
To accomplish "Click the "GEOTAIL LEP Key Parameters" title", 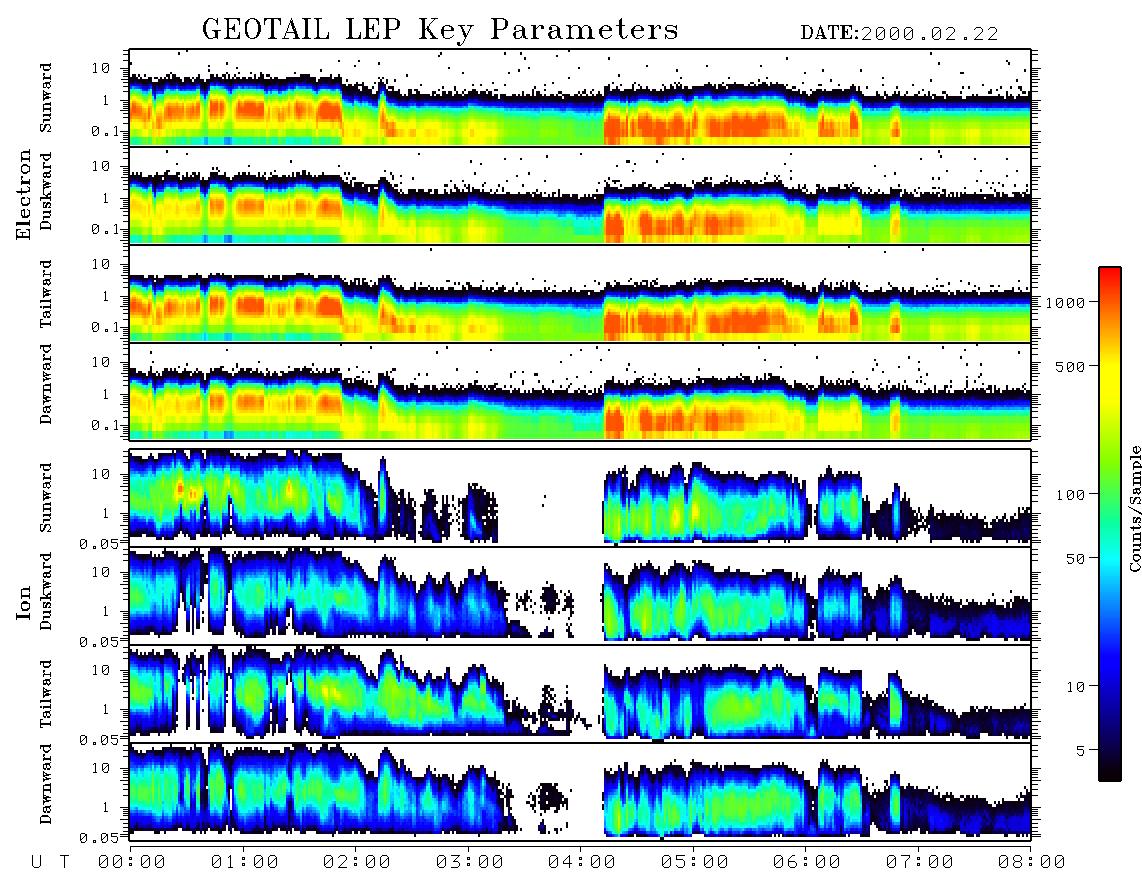I will [x=440, y=30].
